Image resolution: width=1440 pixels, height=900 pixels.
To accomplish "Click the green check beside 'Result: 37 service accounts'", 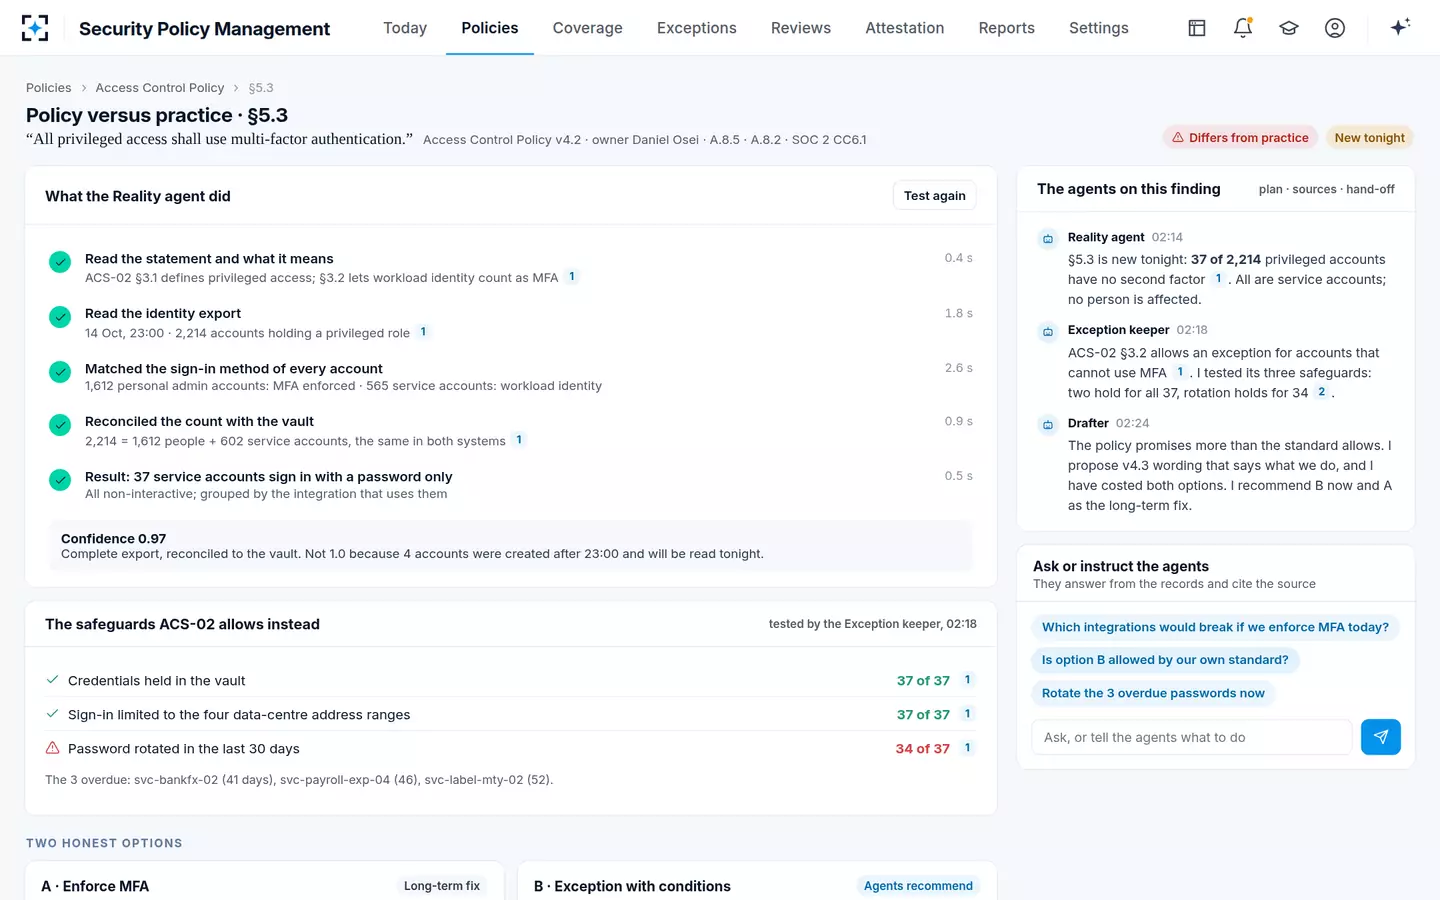I will point(60,480).
